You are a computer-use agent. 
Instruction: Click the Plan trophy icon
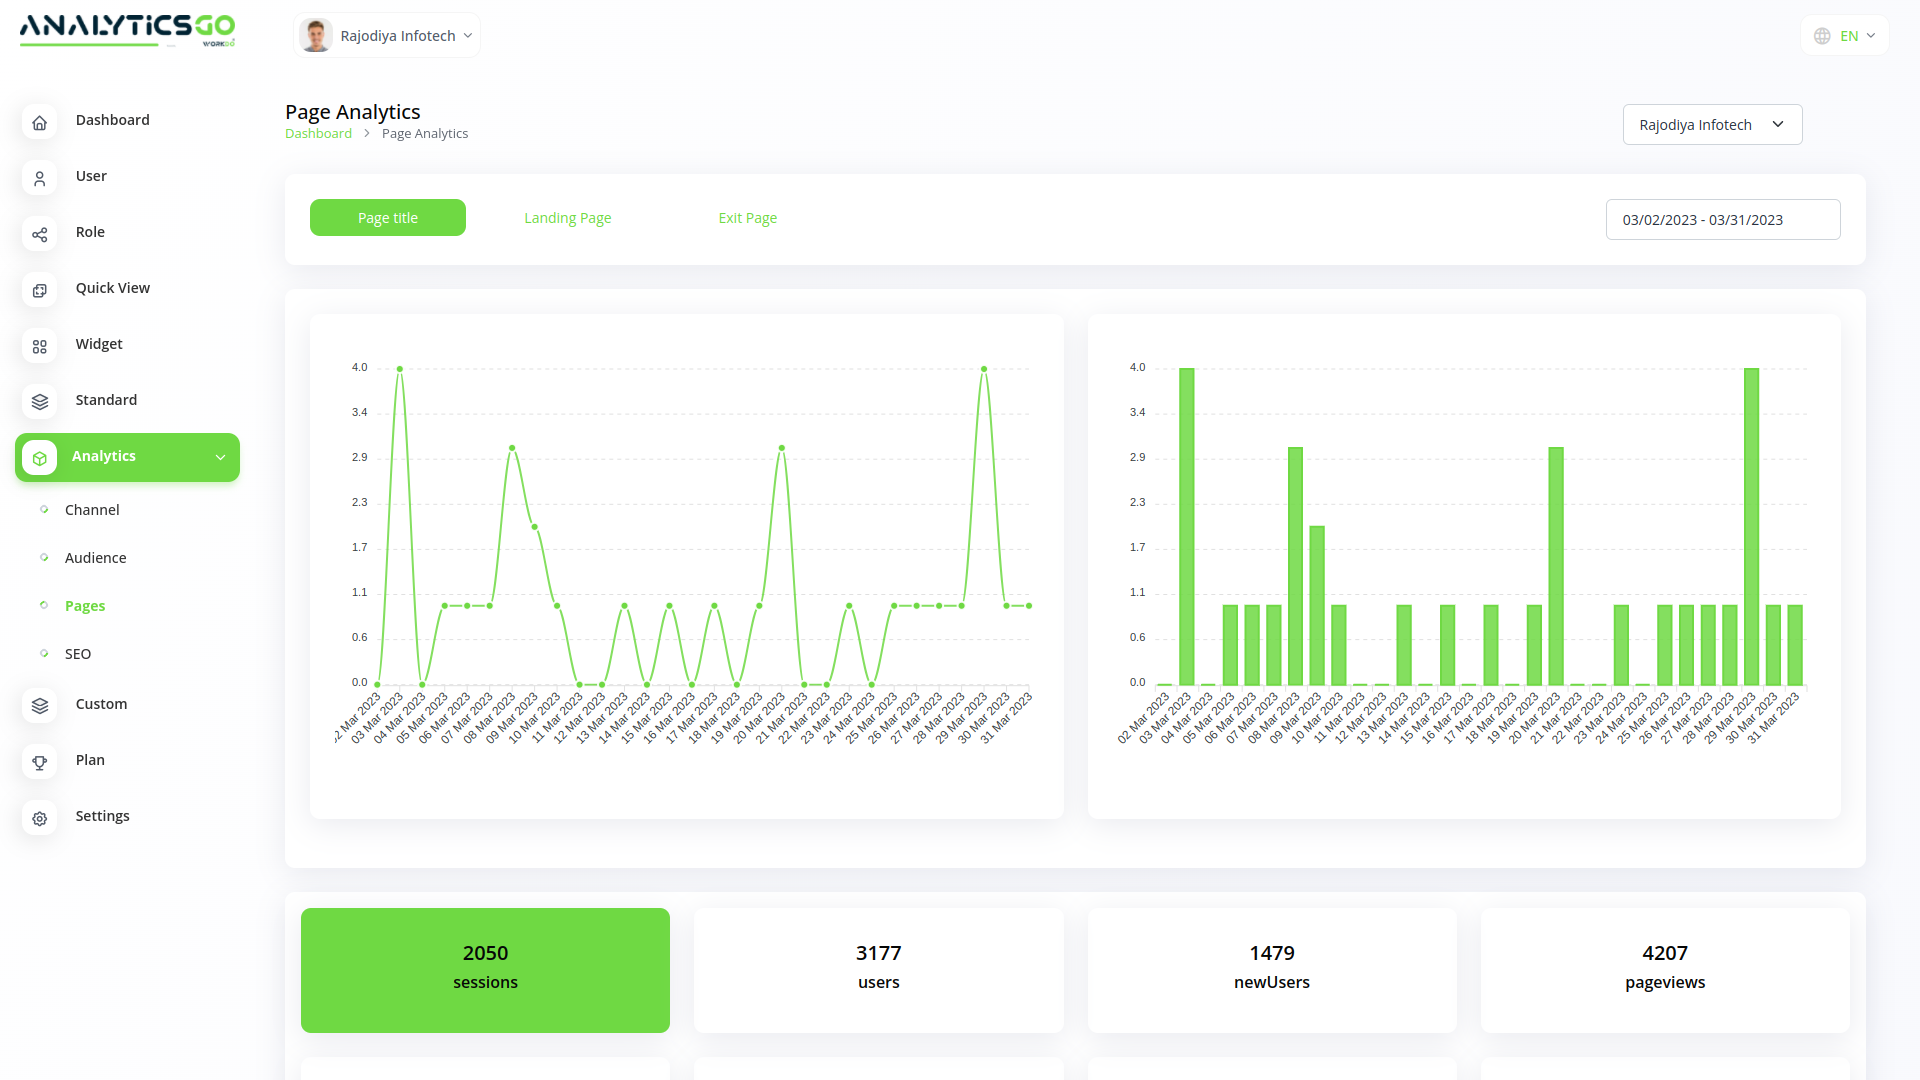tap(40, 763)
